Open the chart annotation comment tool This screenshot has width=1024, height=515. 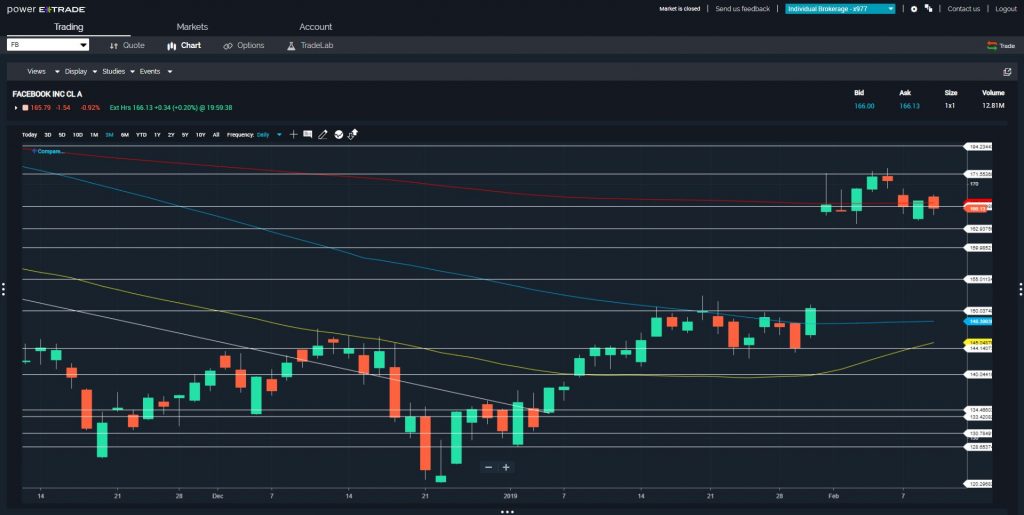(308, 134)
